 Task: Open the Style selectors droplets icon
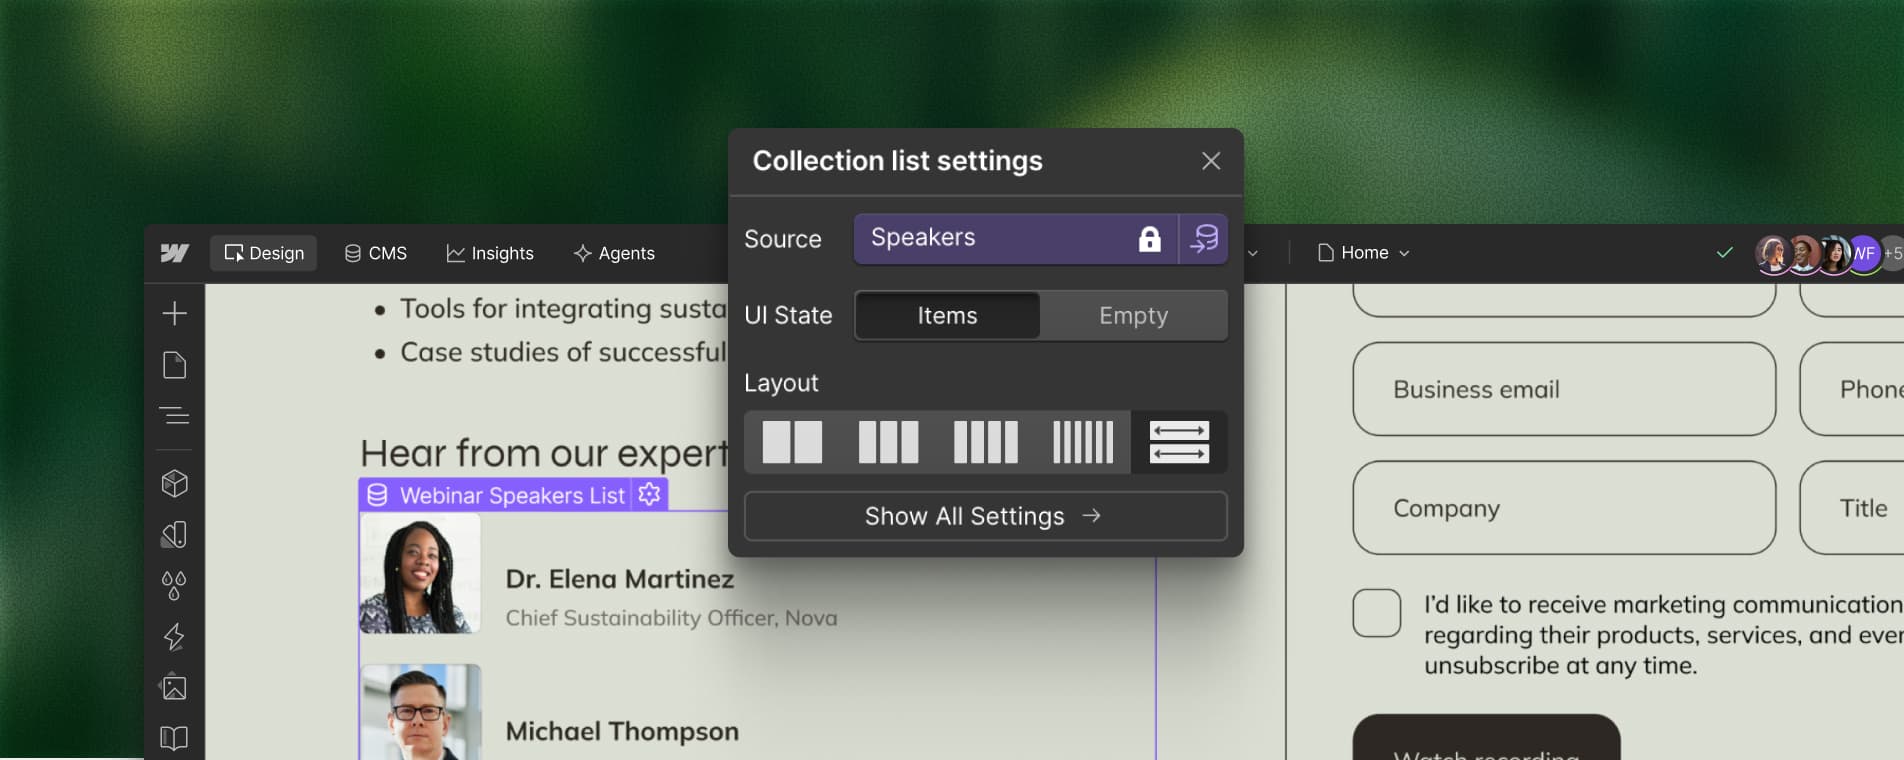pyautogui.click(x=175, y=586)
